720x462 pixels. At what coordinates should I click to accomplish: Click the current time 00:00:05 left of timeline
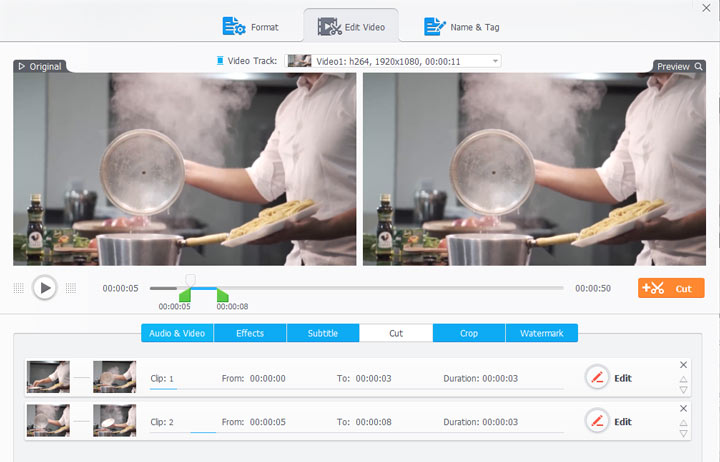pos(120,288)
